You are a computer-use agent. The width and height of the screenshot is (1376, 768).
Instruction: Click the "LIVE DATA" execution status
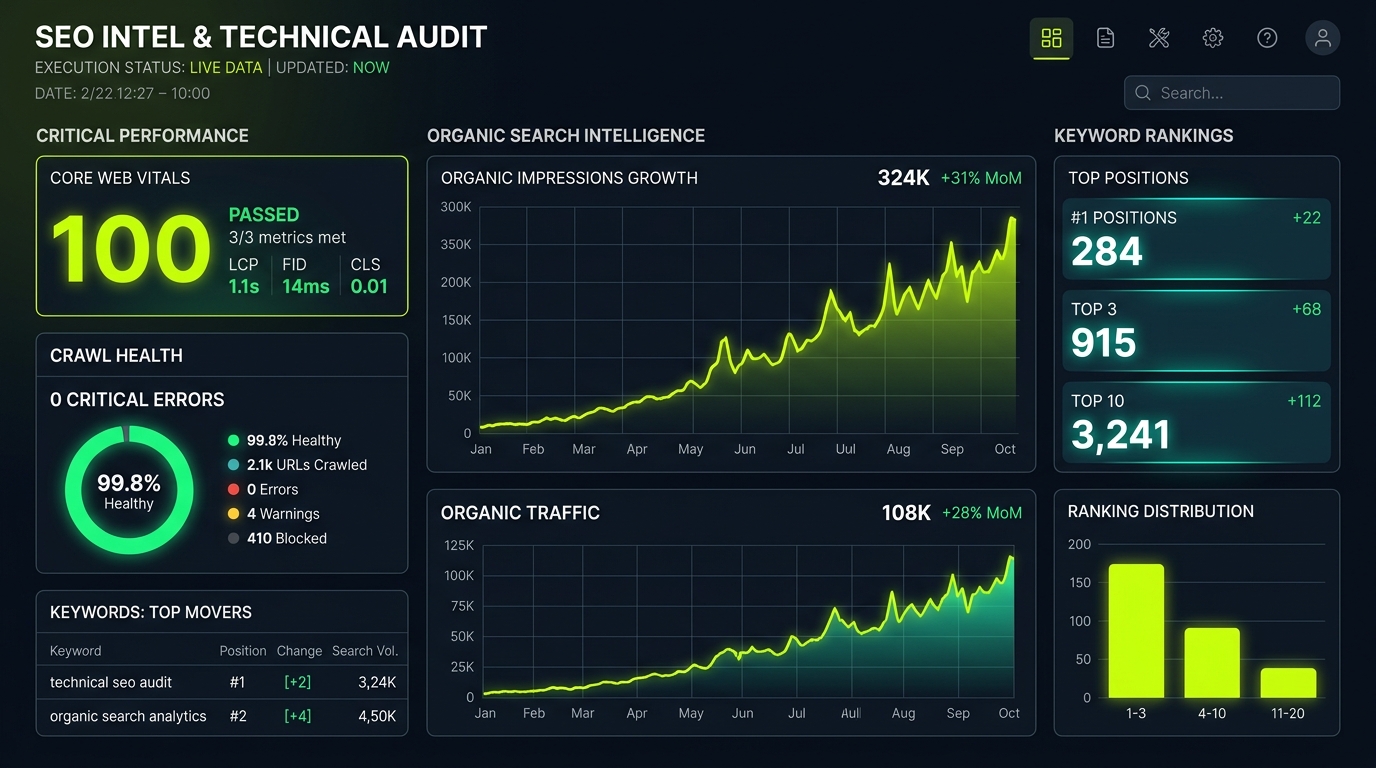[226, 68]
